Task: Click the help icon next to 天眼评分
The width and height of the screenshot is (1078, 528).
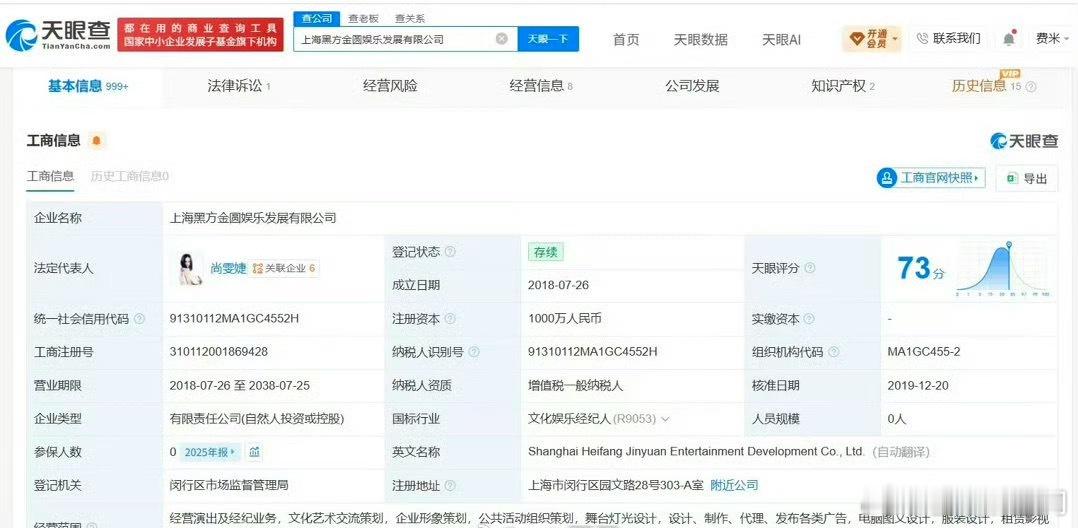Action: (810, 268)
